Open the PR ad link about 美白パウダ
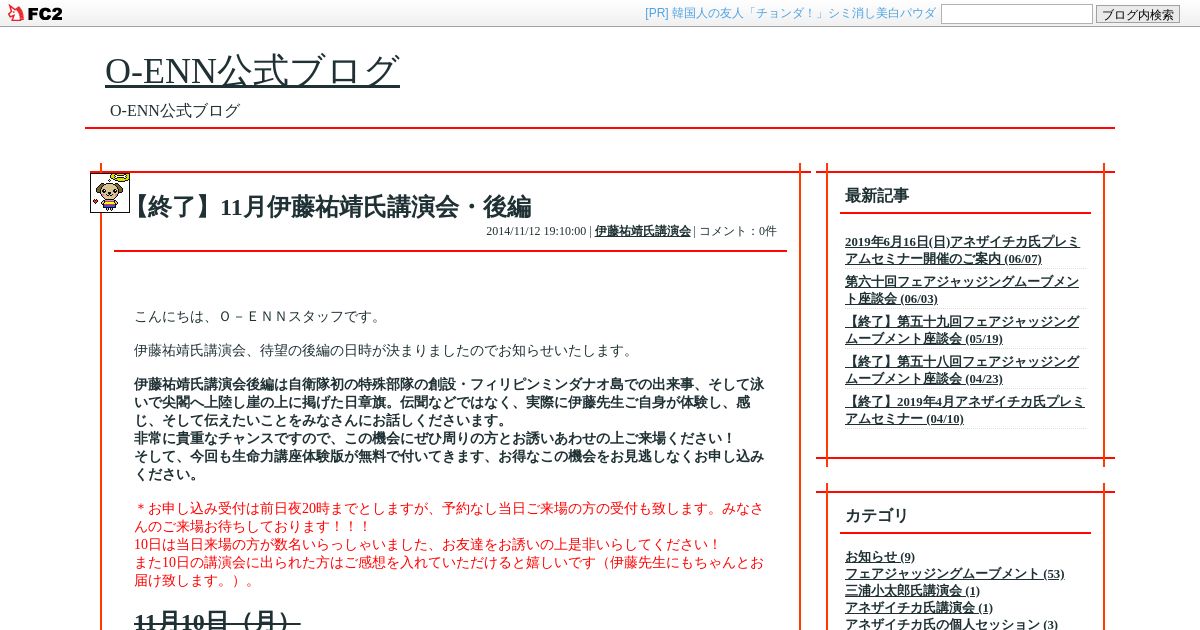This screenshot has height=630, width=1200. point(790,13)
